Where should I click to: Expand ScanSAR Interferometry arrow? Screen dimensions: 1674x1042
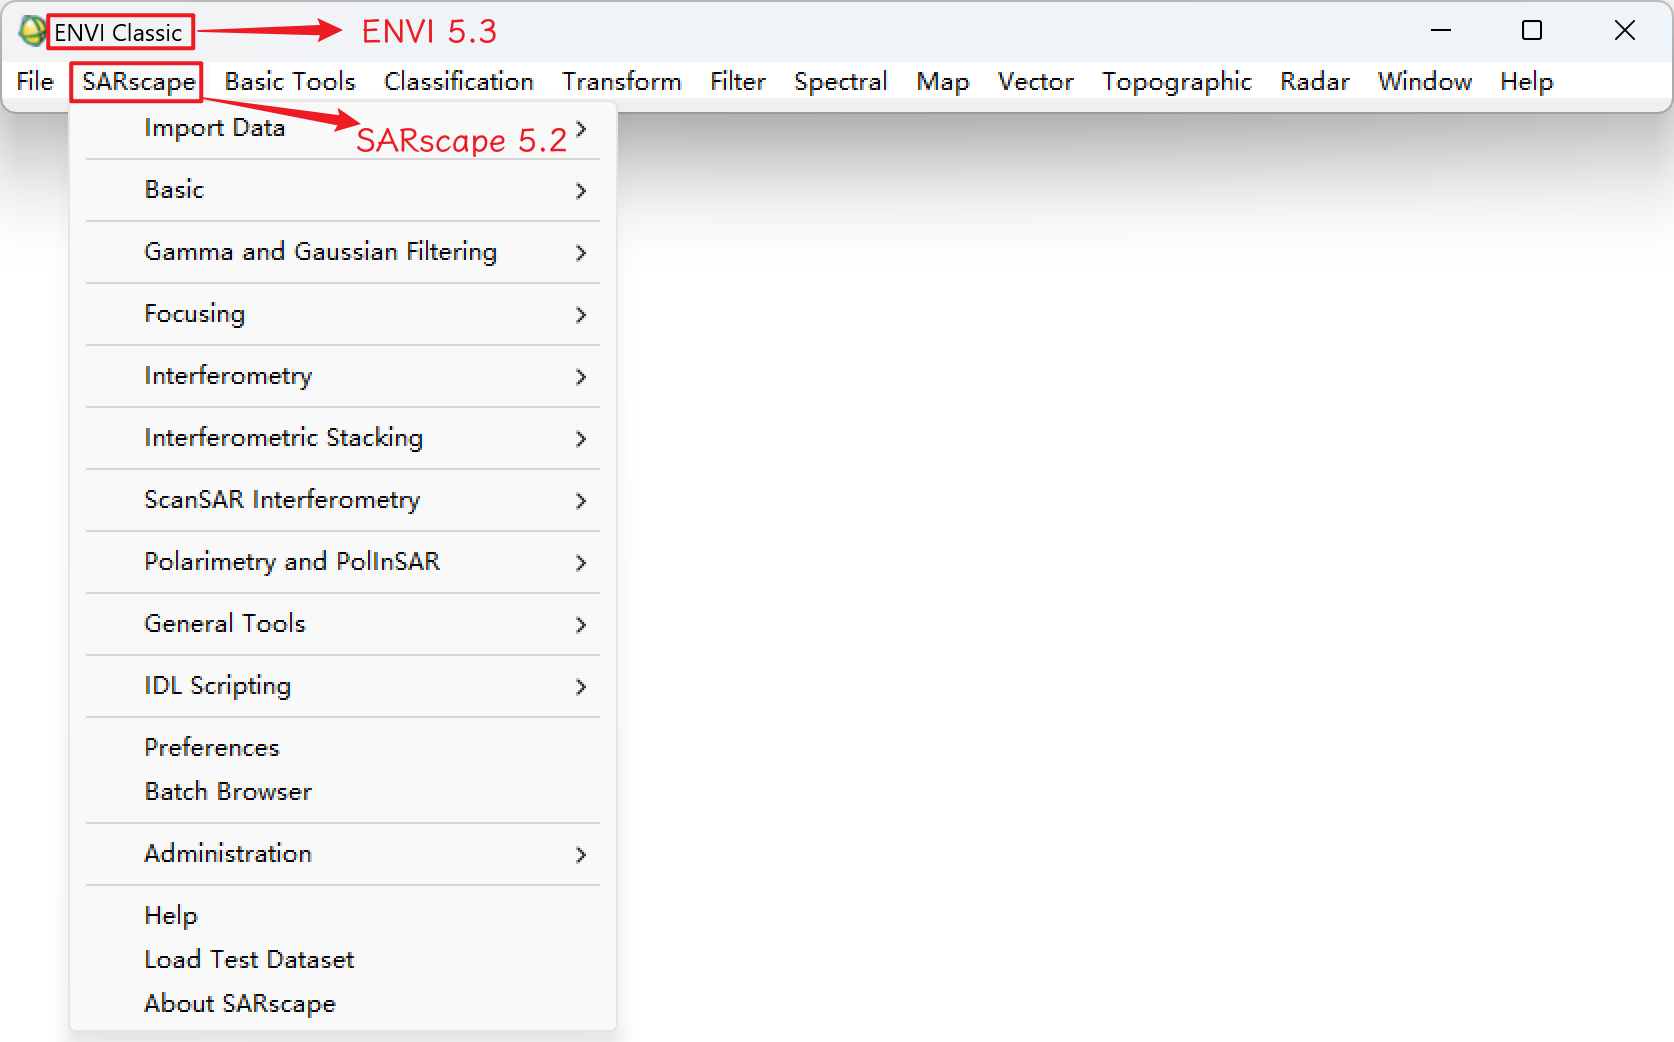tap(581, 500)
